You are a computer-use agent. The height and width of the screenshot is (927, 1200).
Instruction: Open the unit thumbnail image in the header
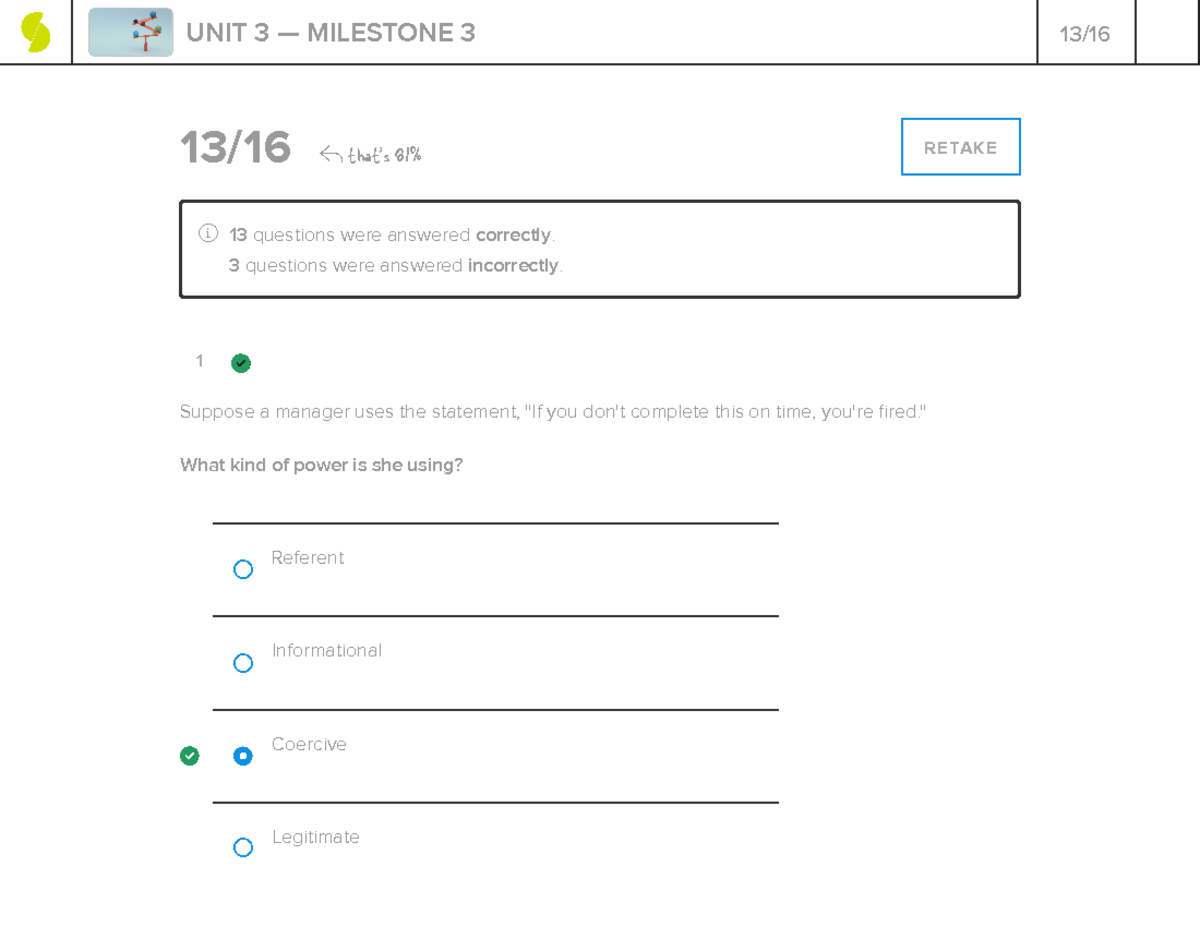(130, 32)
